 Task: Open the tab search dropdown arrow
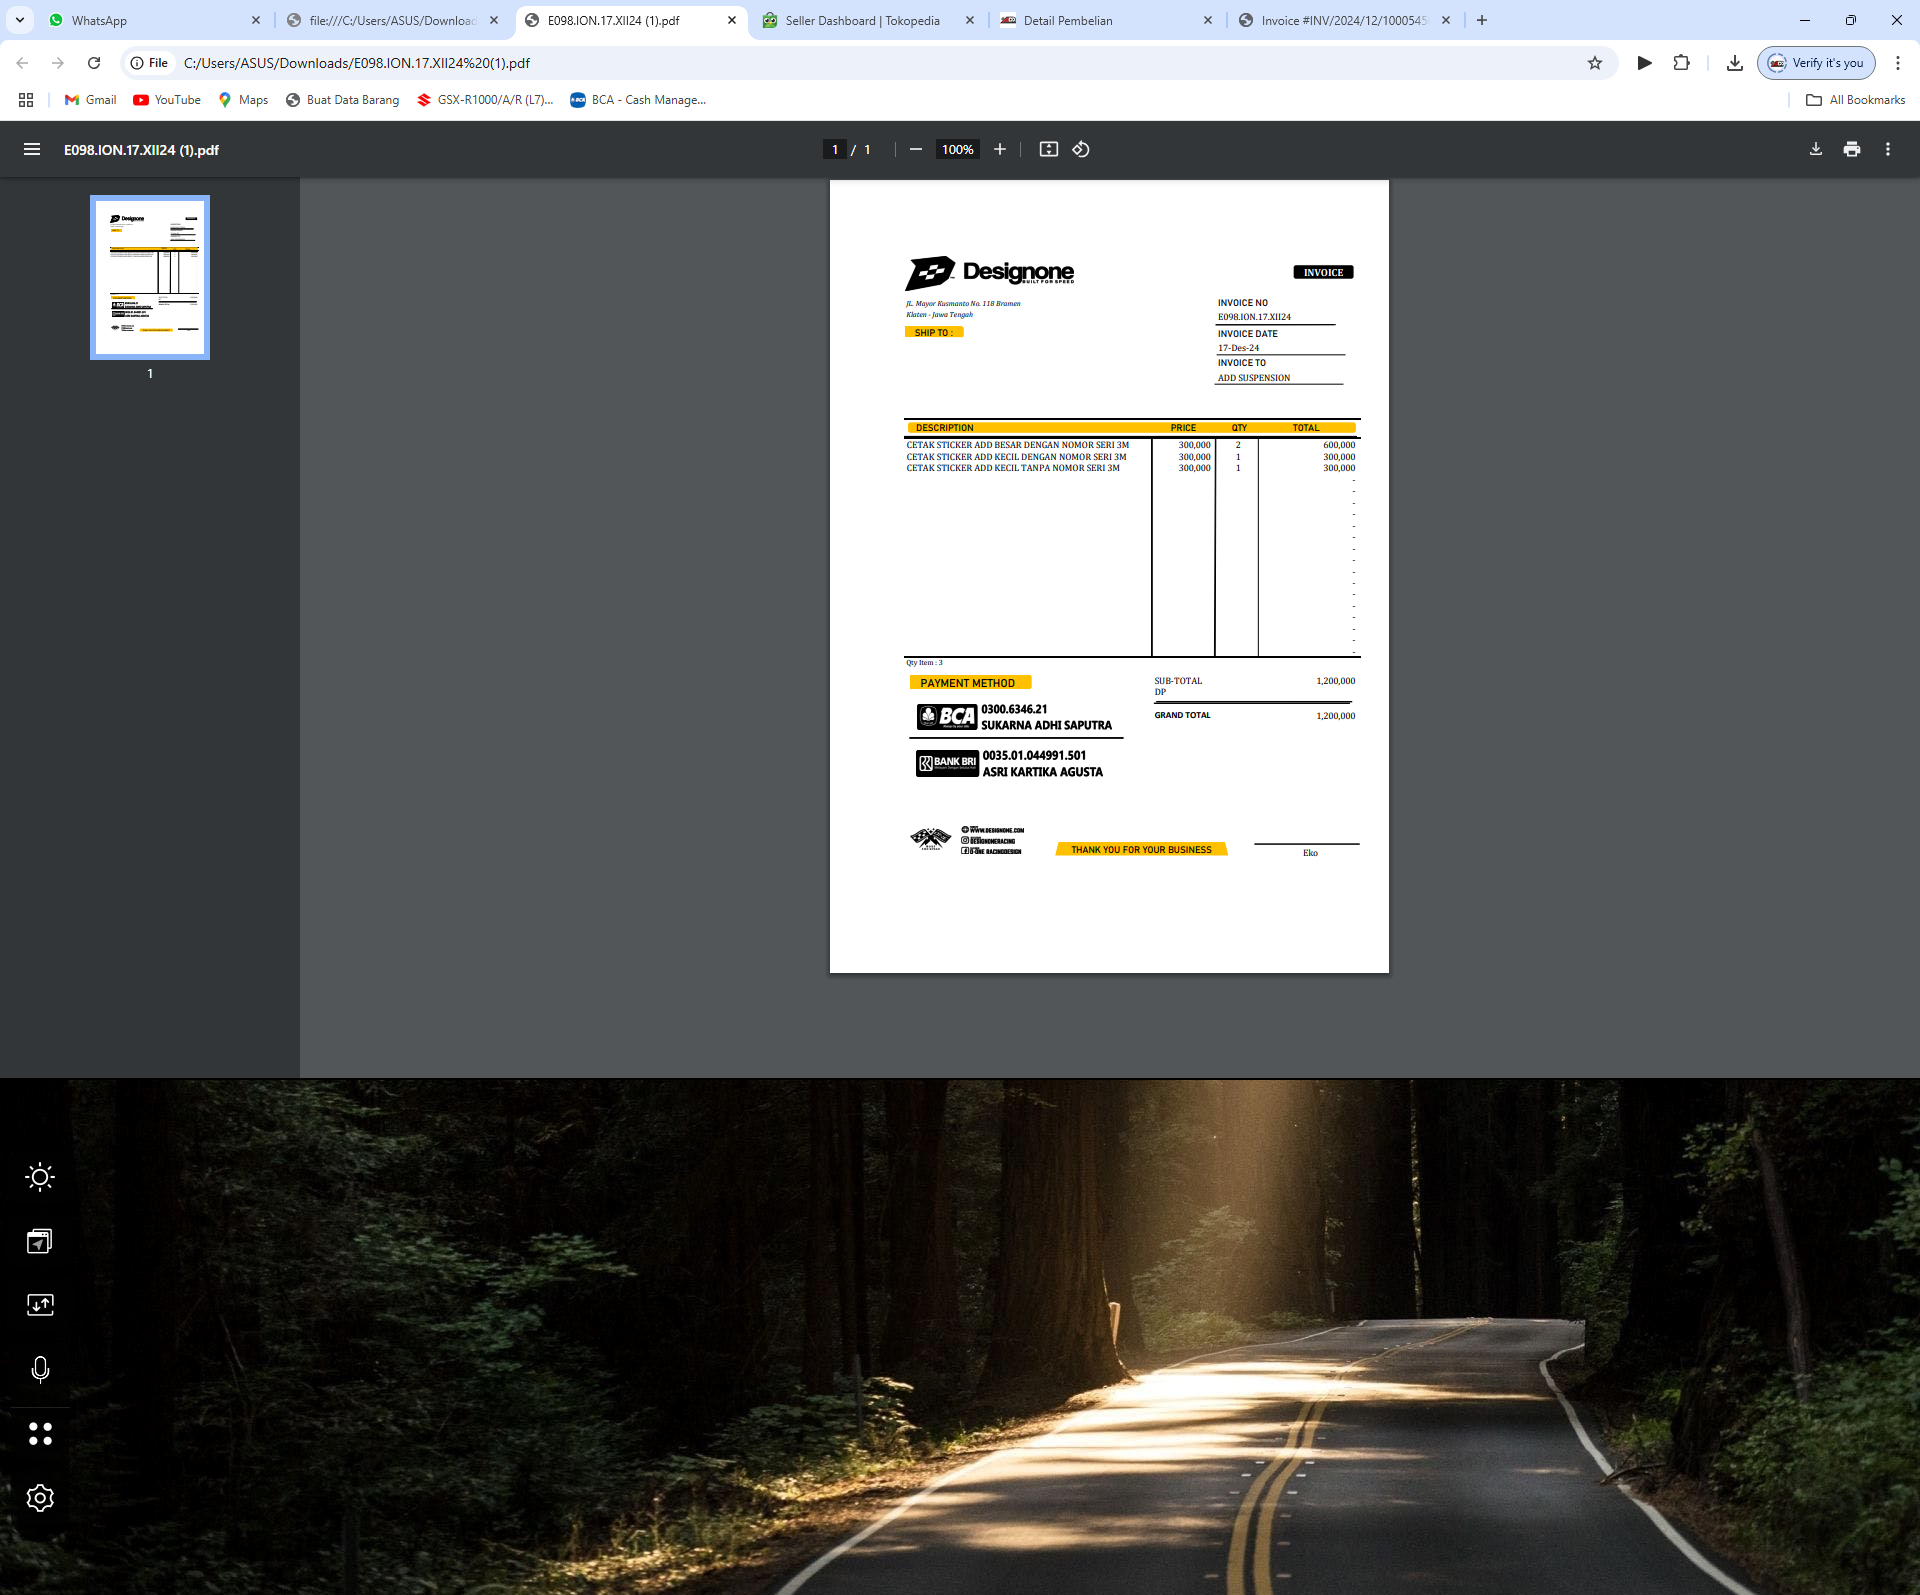tap(19, 20)
